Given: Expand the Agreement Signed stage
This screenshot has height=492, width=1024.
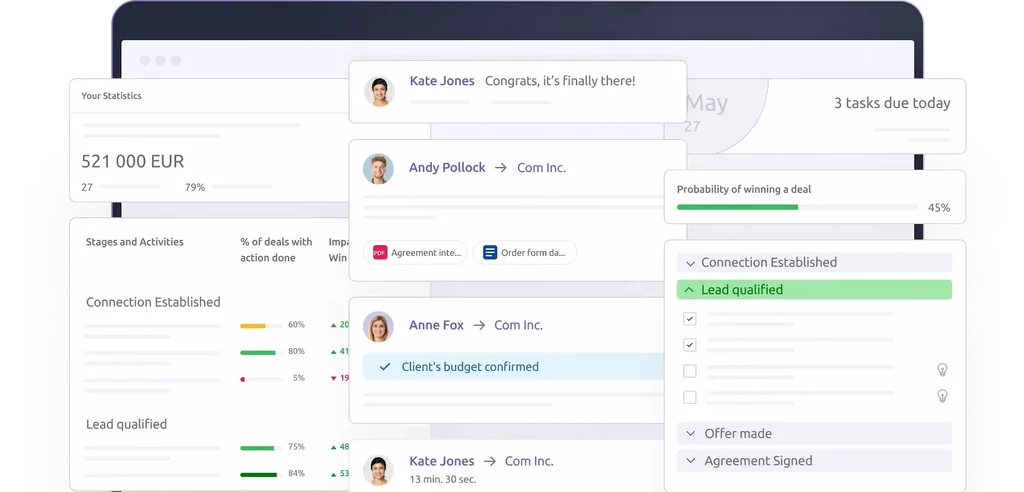Looking at the screenshot, I should [x=690, y=461].
